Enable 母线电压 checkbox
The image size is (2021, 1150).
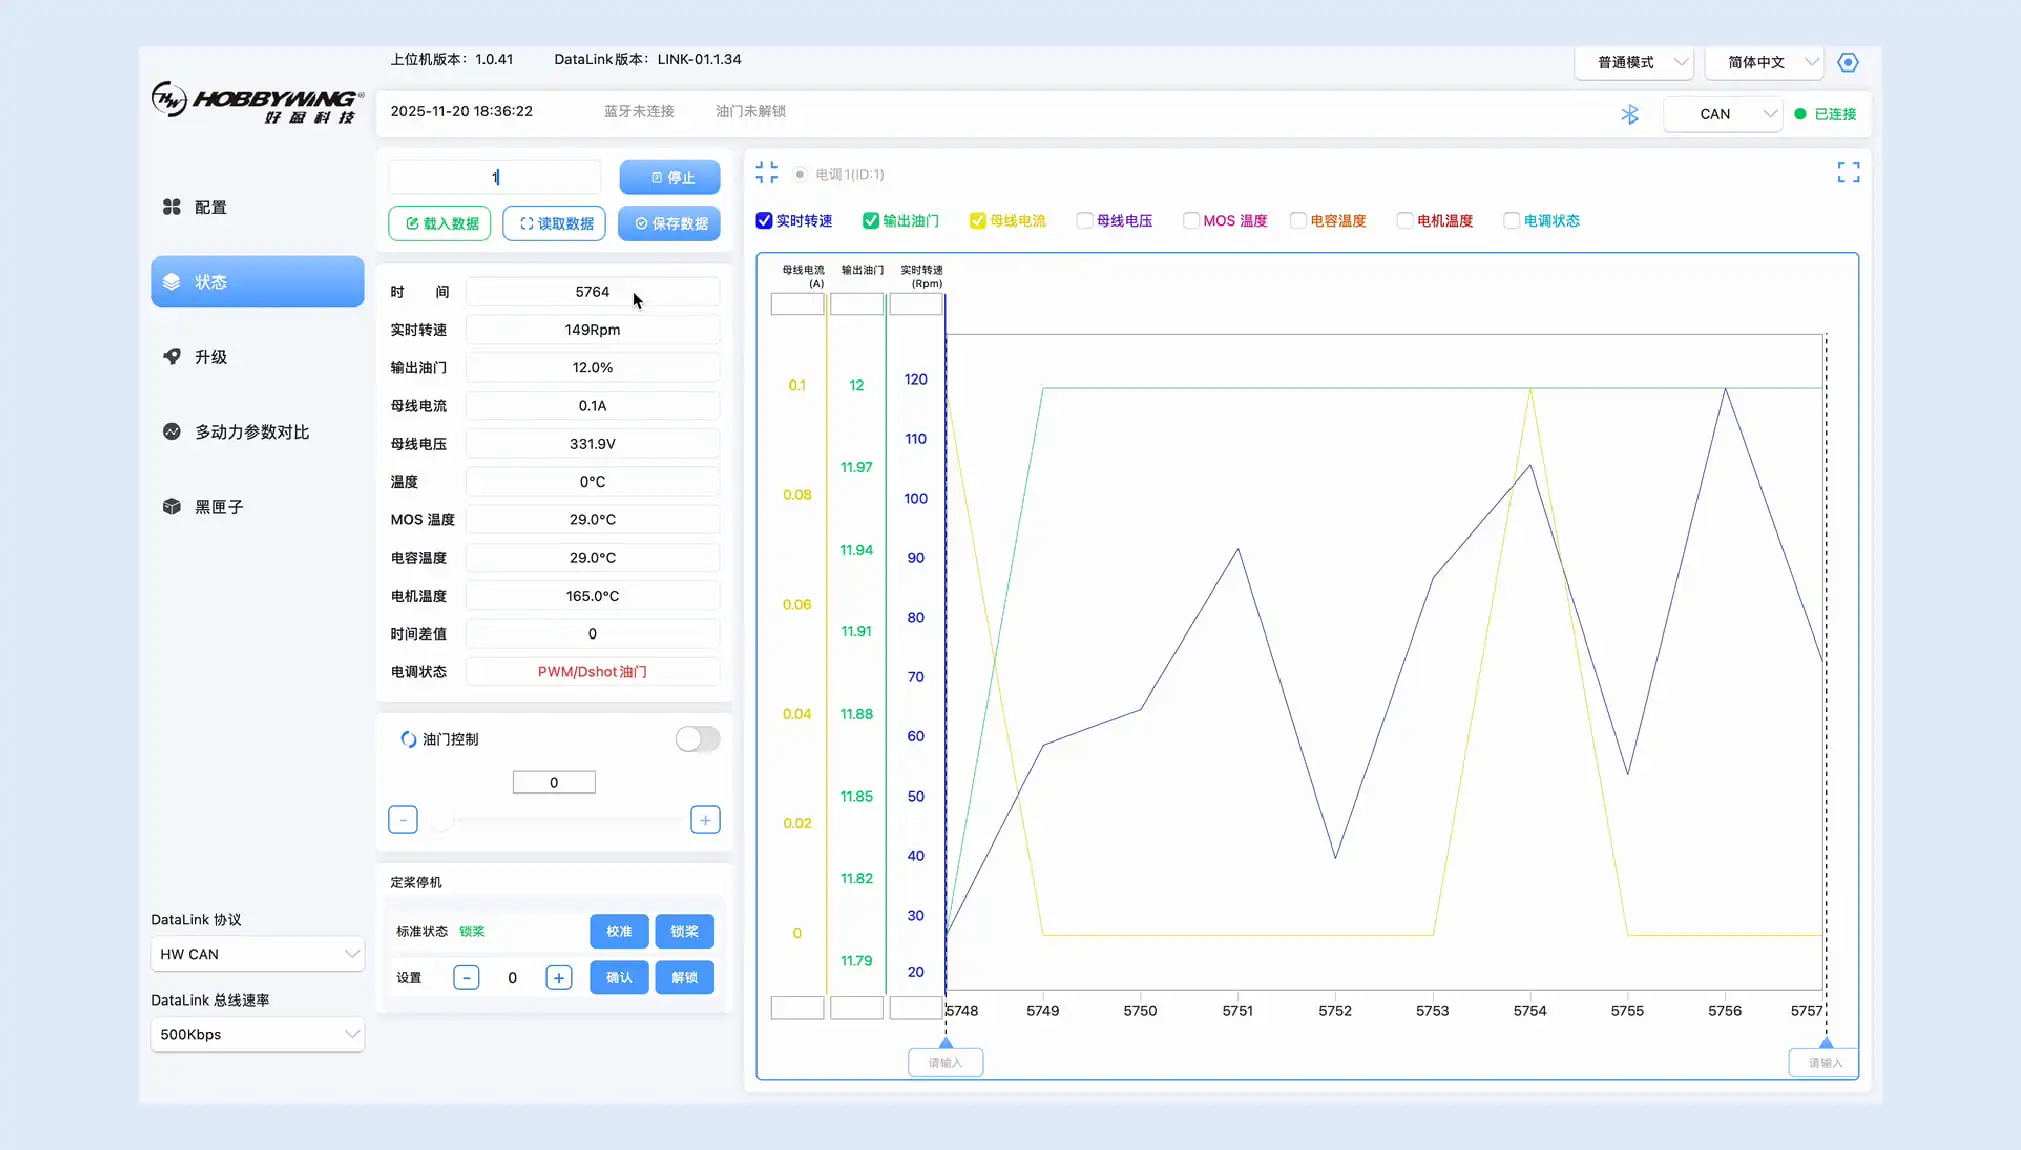1084,221
